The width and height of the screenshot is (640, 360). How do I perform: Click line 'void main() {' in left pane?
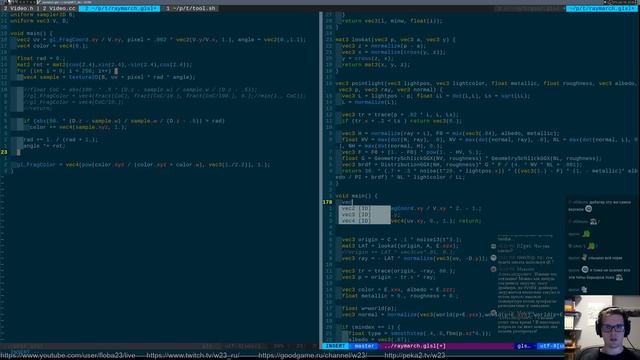click(x=31, y=33)
